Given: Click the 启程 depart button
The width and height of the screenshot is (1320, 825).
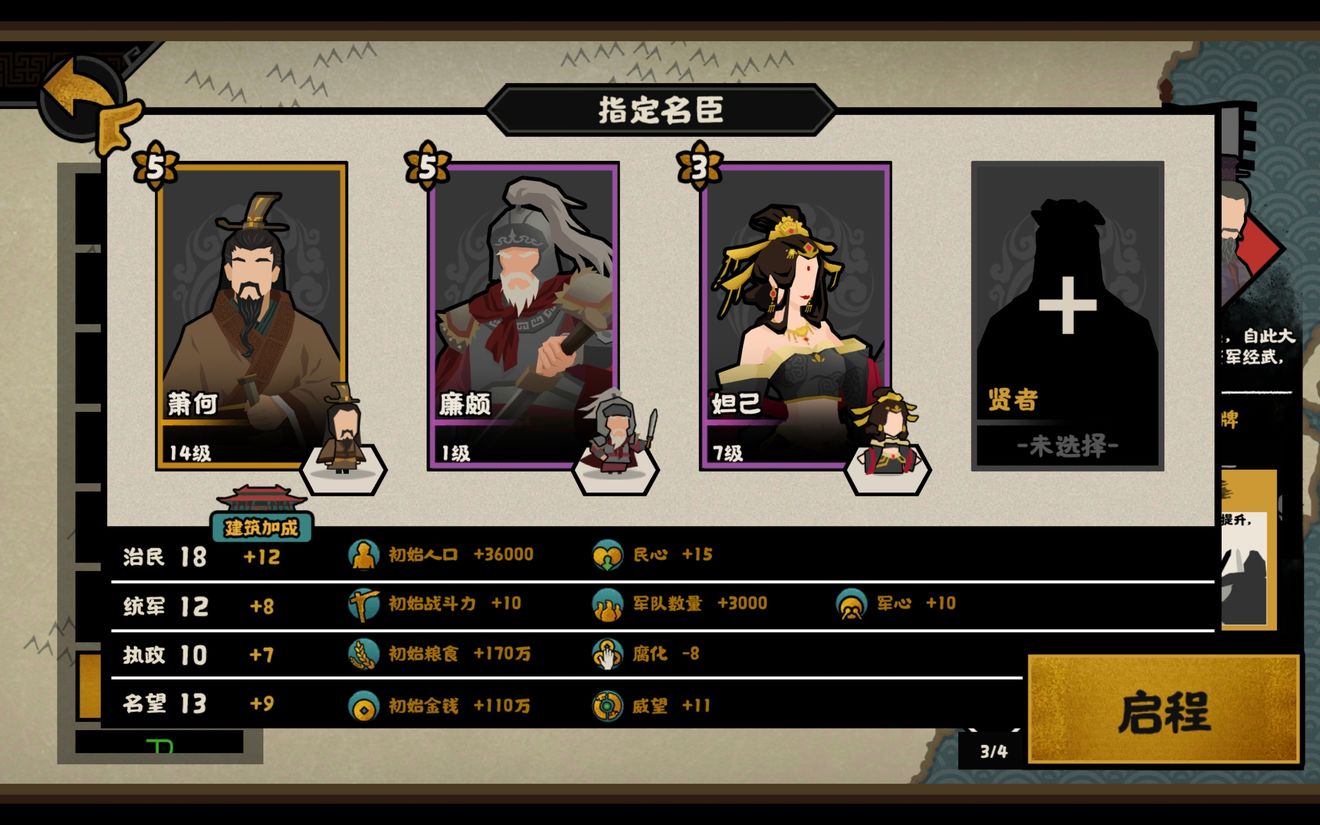Looking at the screenshot, I should pyautogui.click(x=1164, y=710).
